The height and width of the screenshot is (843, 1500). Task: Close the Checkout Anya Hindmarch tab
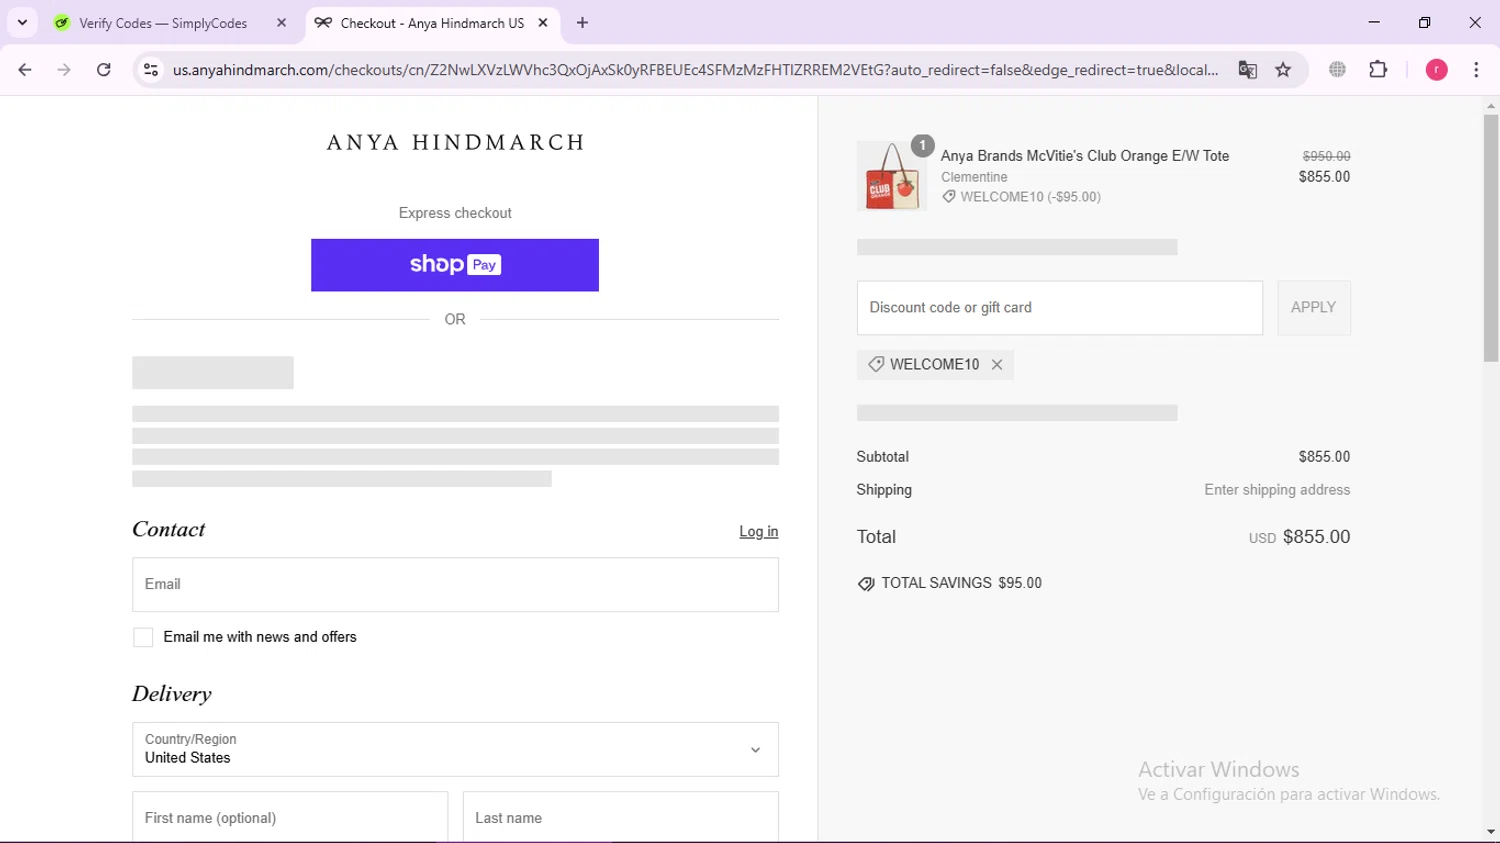pos(543,23)
